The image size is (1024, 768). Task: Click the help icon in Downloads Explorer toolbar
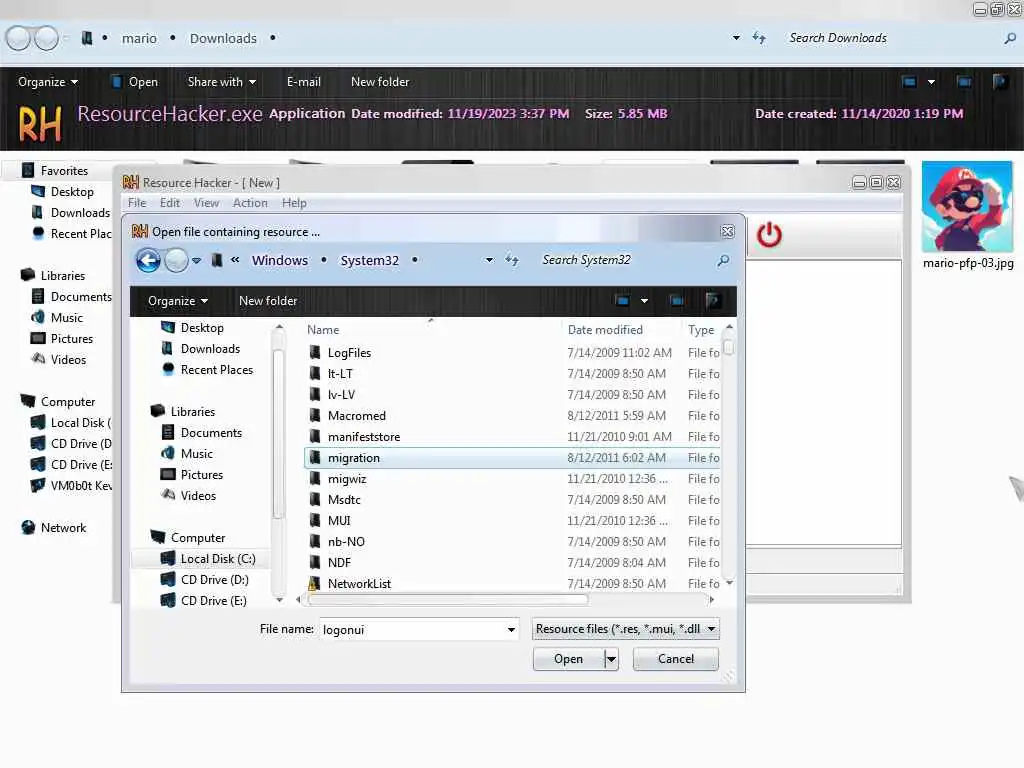[x=1000, y=82]
